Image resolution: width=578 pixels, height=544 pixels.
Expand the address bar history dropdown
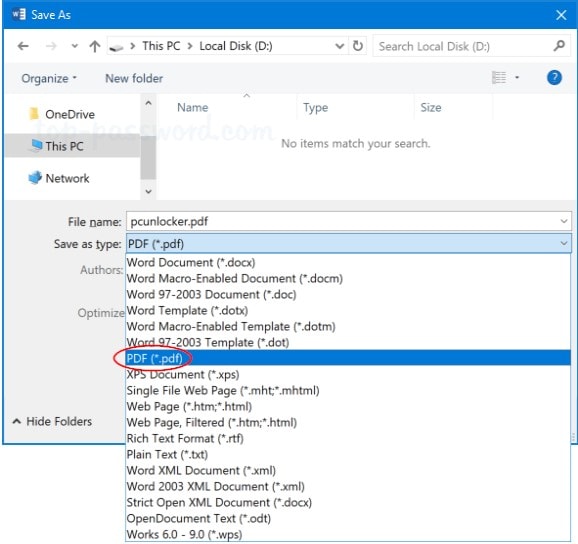point(340,46)
